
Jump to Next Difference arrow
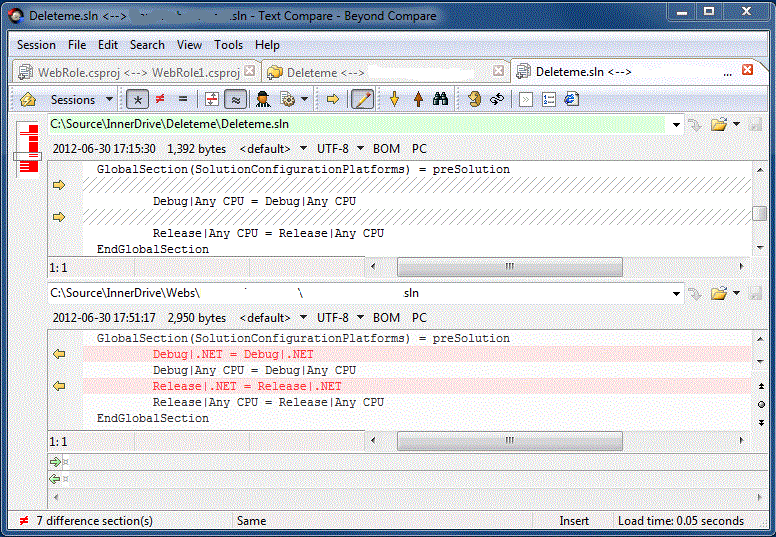394,99
